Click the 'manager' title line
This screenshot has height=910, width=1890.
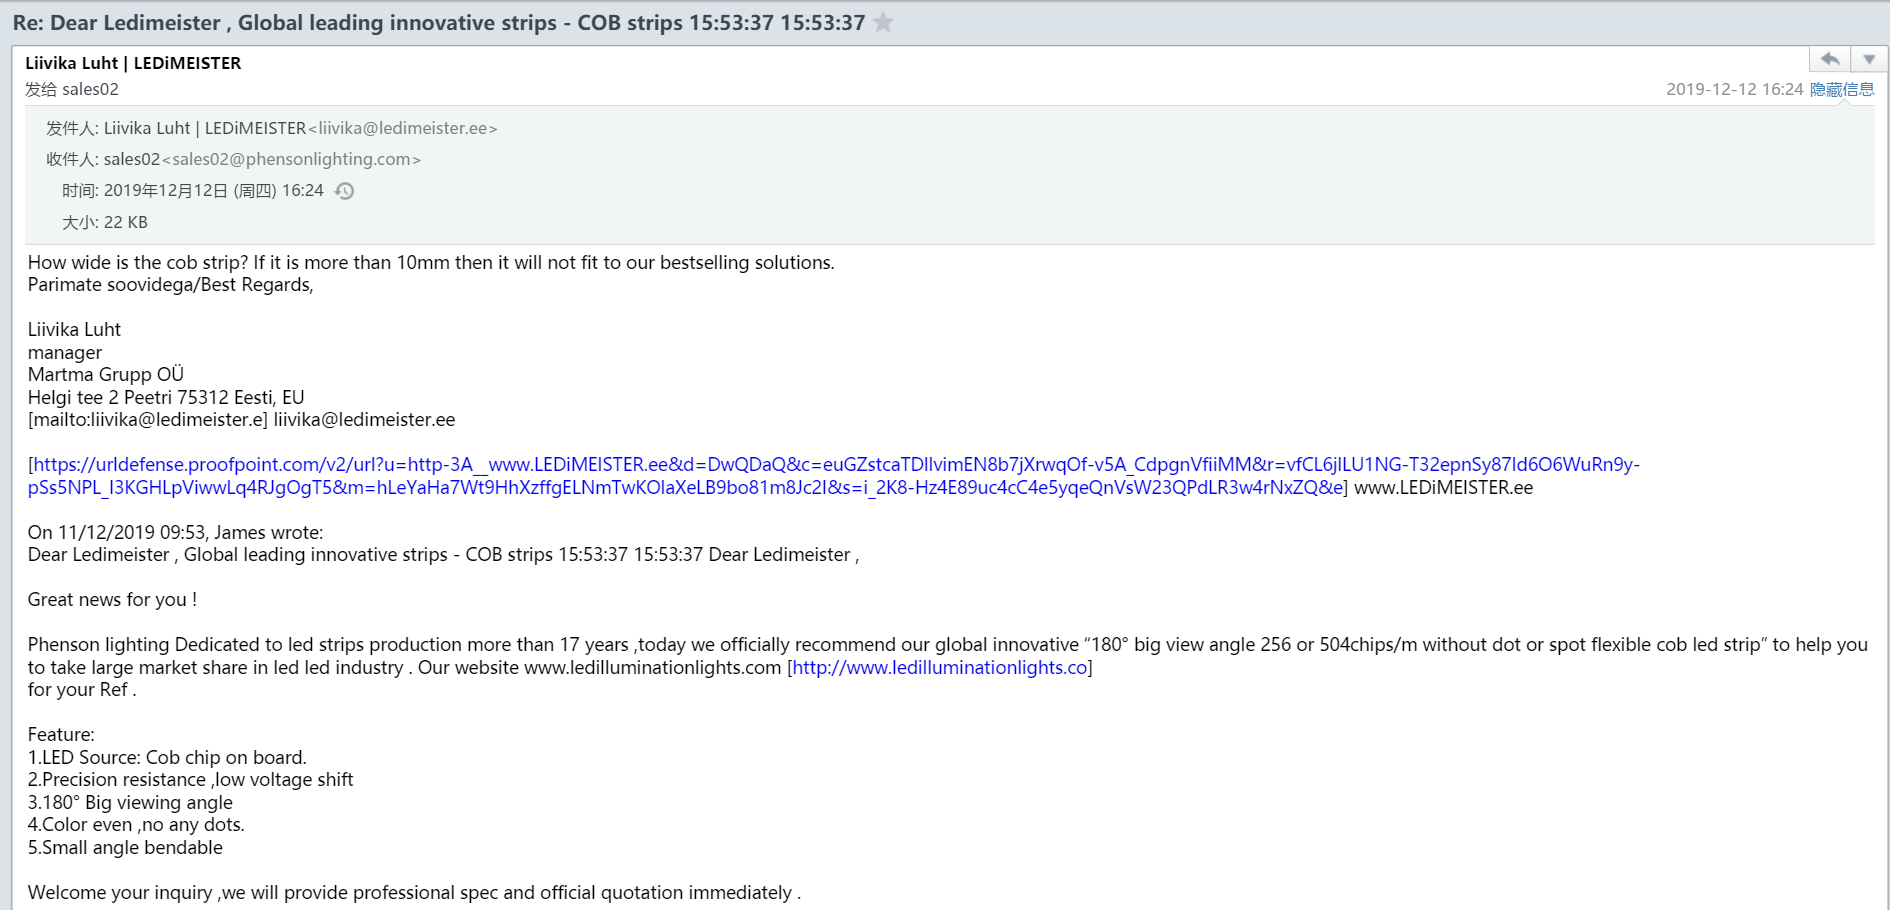65,352
